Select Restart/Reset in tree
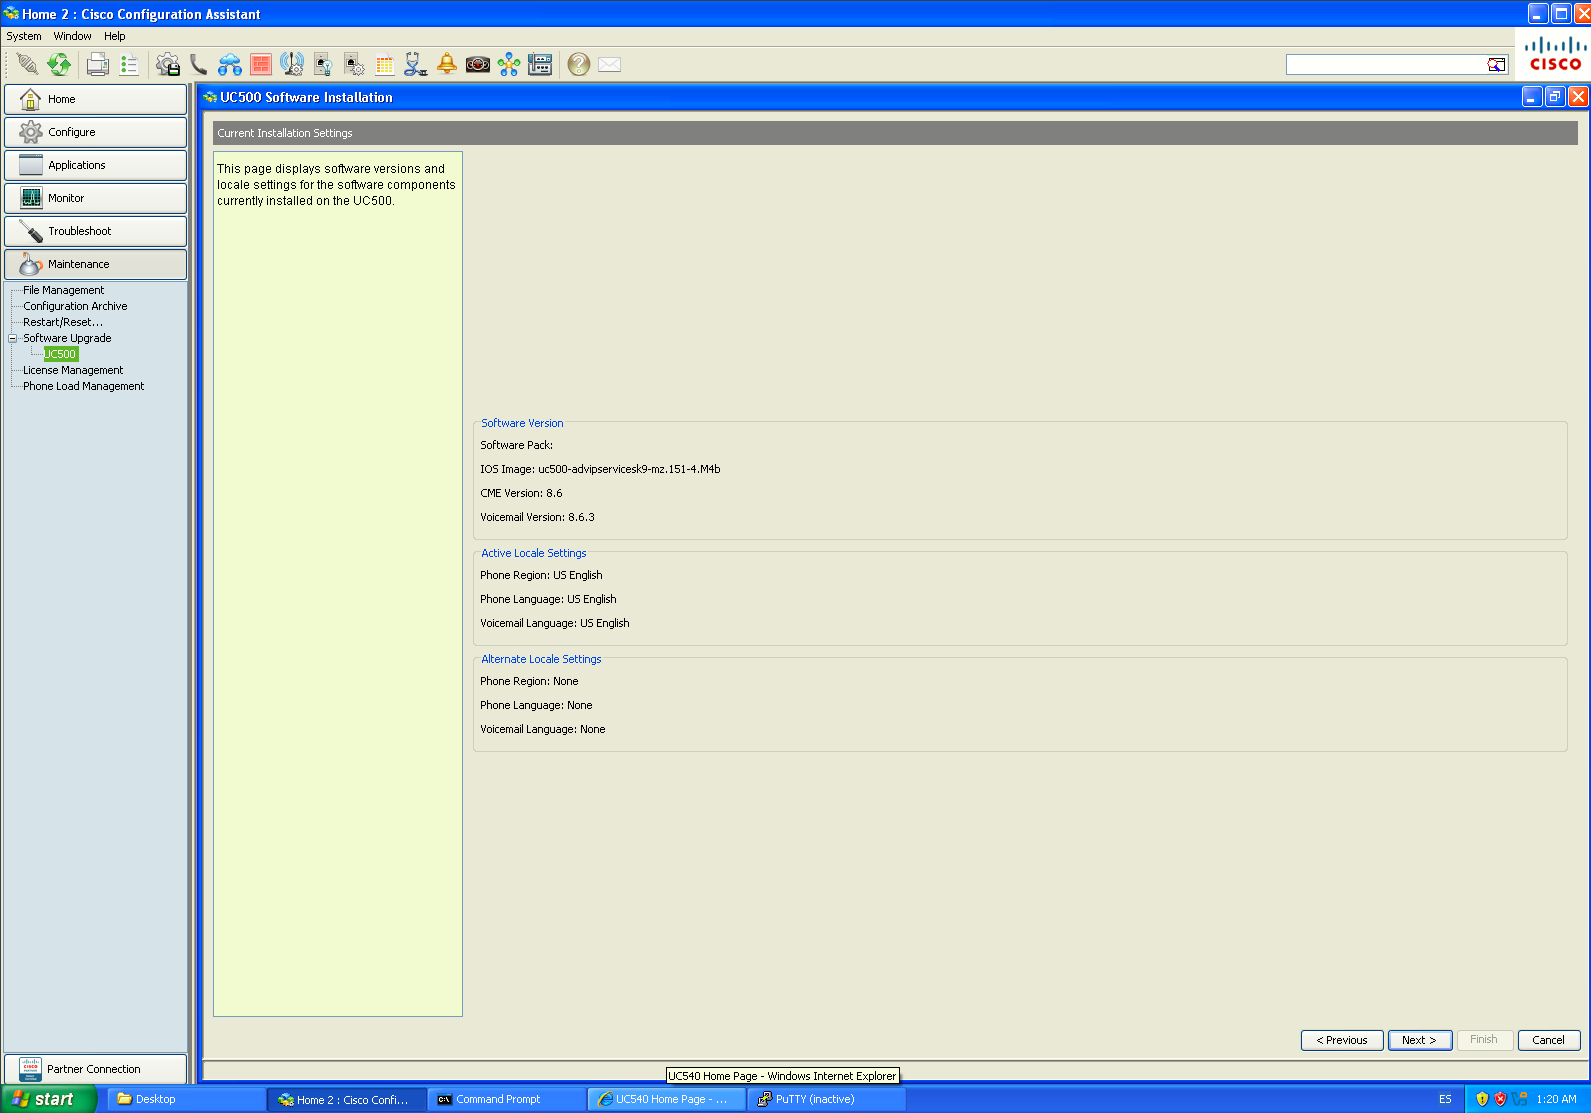Image resolution: width=1591 pixels, height=1113 pixels. pos(63,322)
